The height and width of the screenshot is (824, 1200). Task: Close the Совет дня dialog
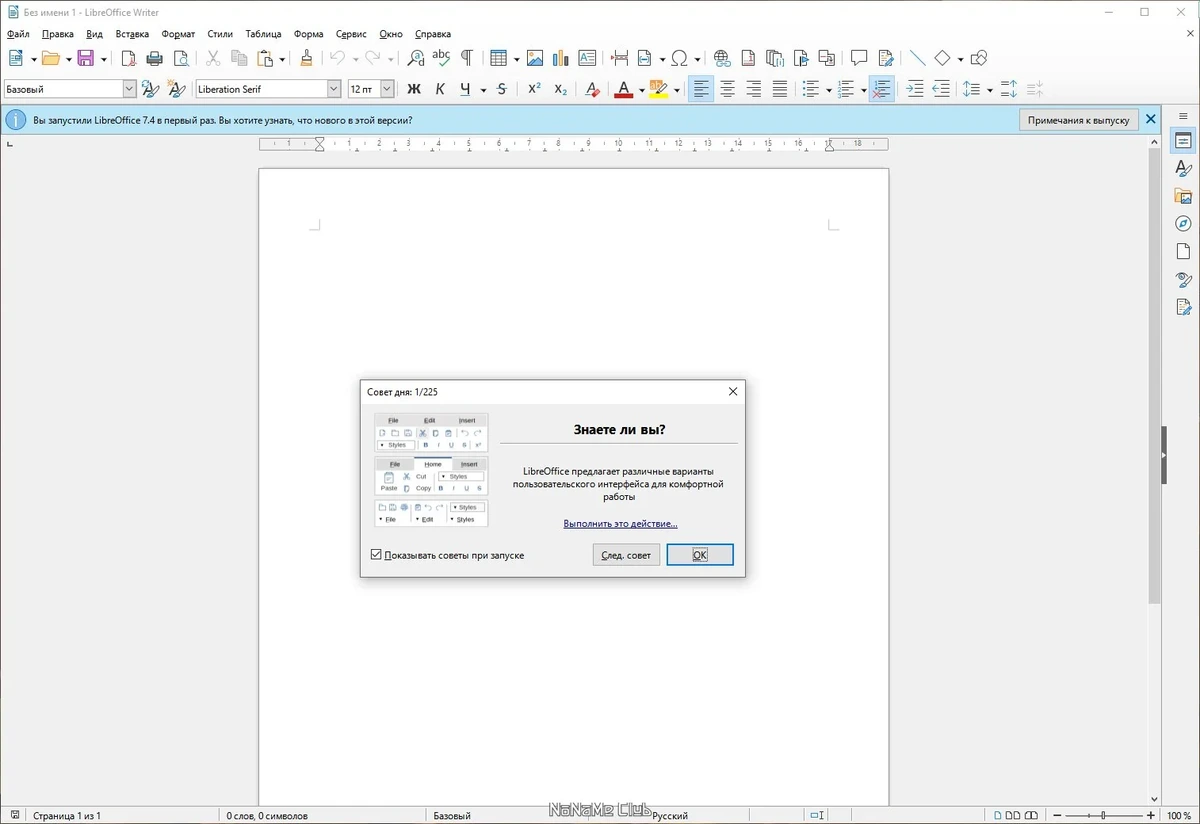tap(733, 392)
